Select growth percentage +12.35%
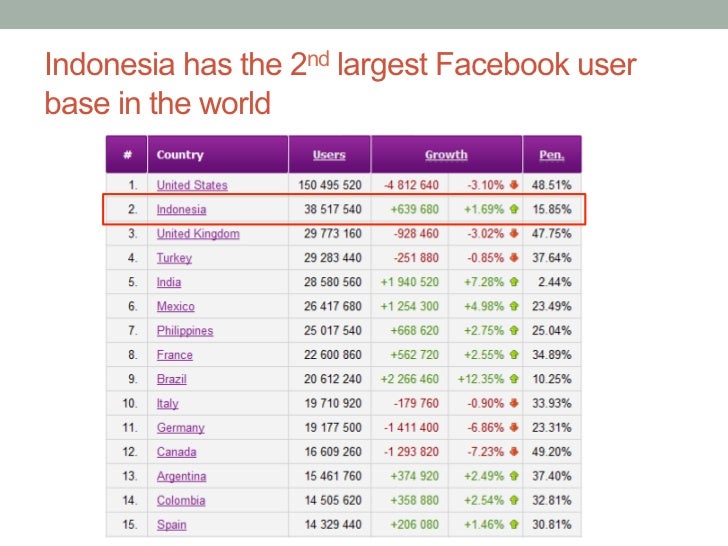728x546 pixels. coord(481,378)
